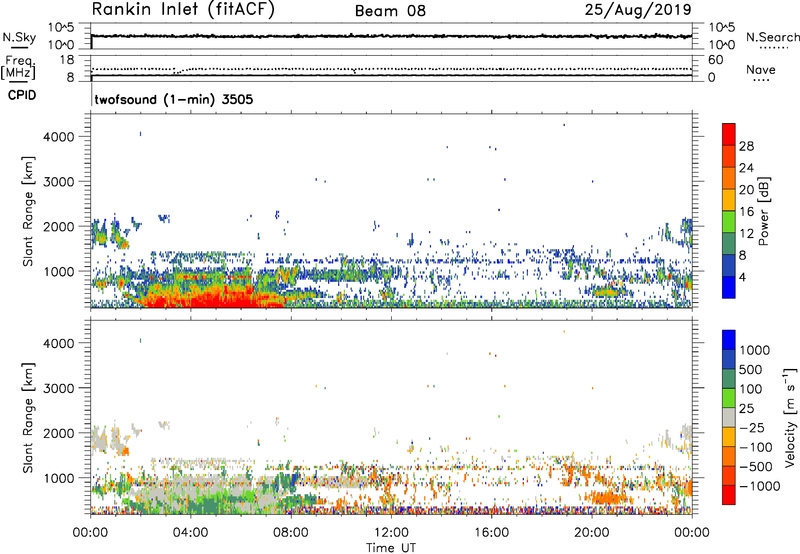Click the '-500' velocity colorbar label
Image resolution: width=800 pixels, height=554 pixels.
(x=756, y=466)
